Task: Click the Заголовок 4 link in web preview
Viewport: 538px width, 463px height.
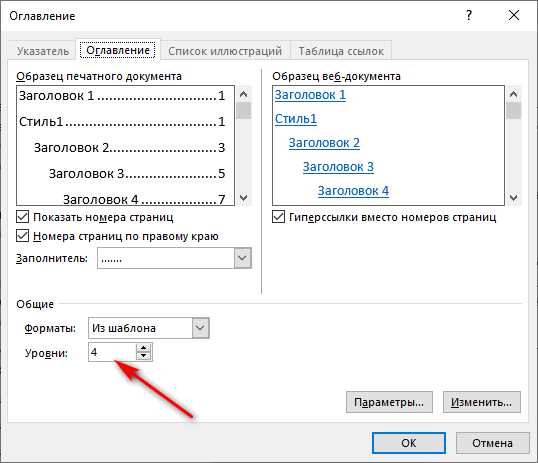Action: (x=353, y=191)
